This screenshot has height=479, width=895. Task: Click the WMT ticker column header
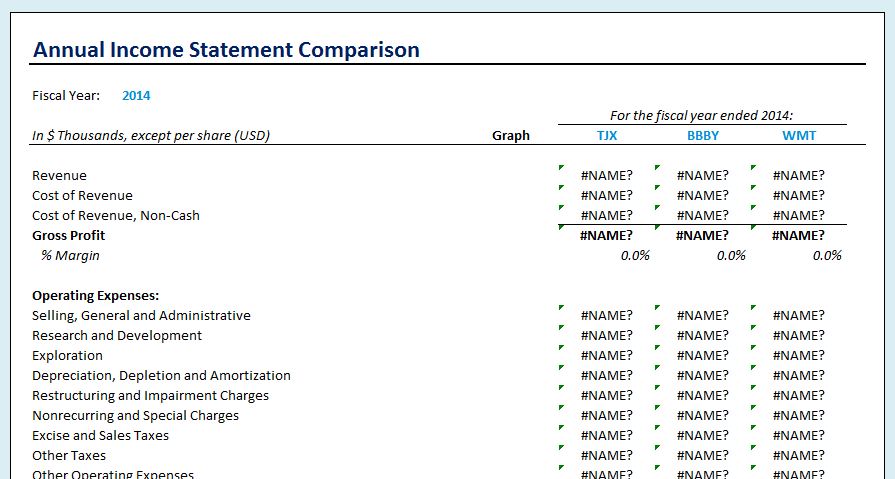pos(799,135)
